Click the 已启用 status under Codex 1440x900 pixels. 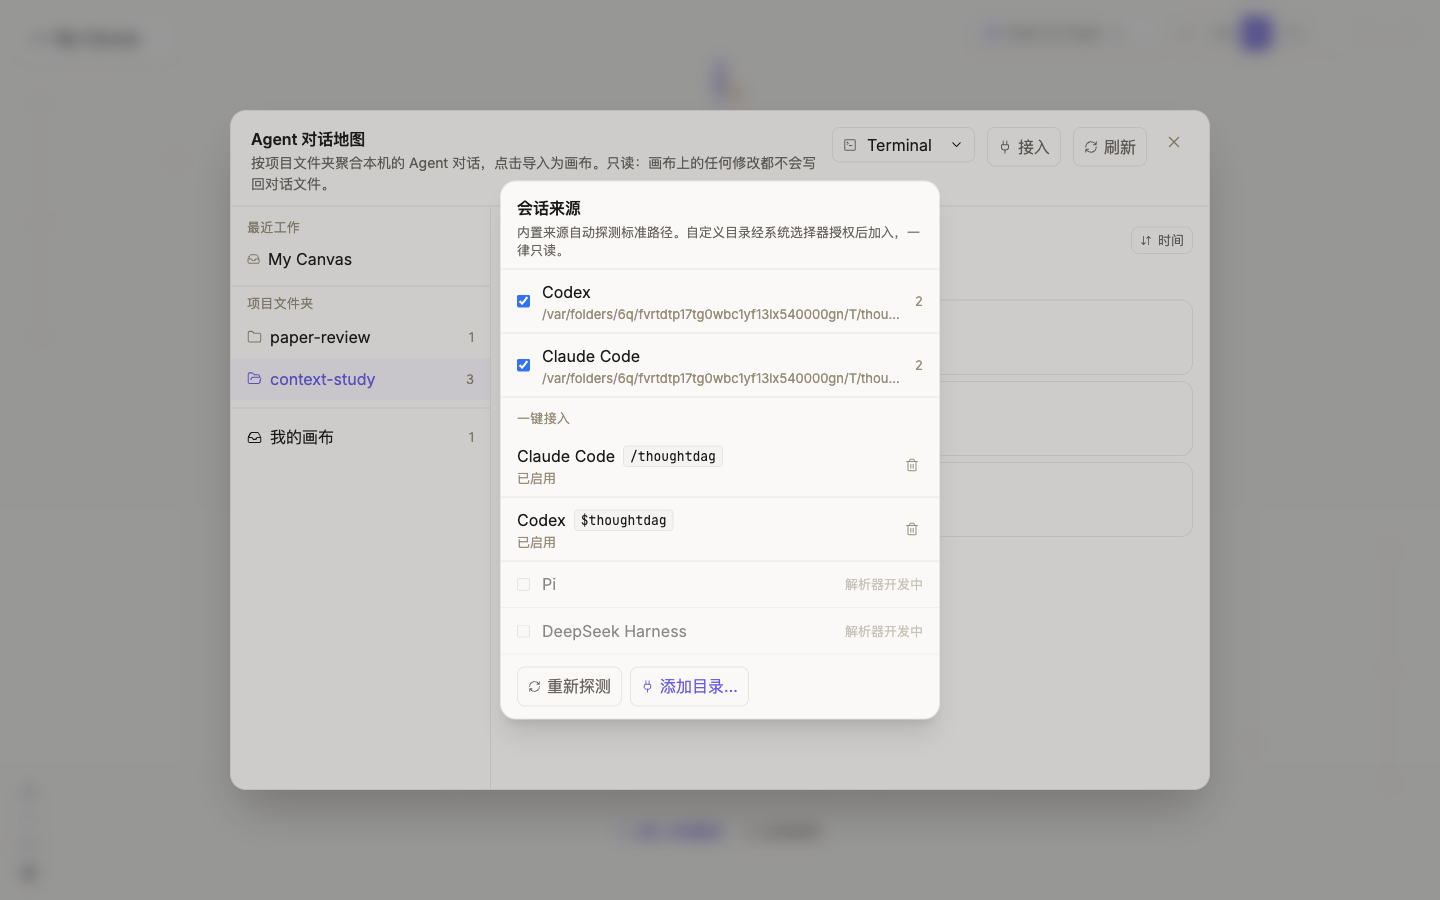click(x=536, y=542)
